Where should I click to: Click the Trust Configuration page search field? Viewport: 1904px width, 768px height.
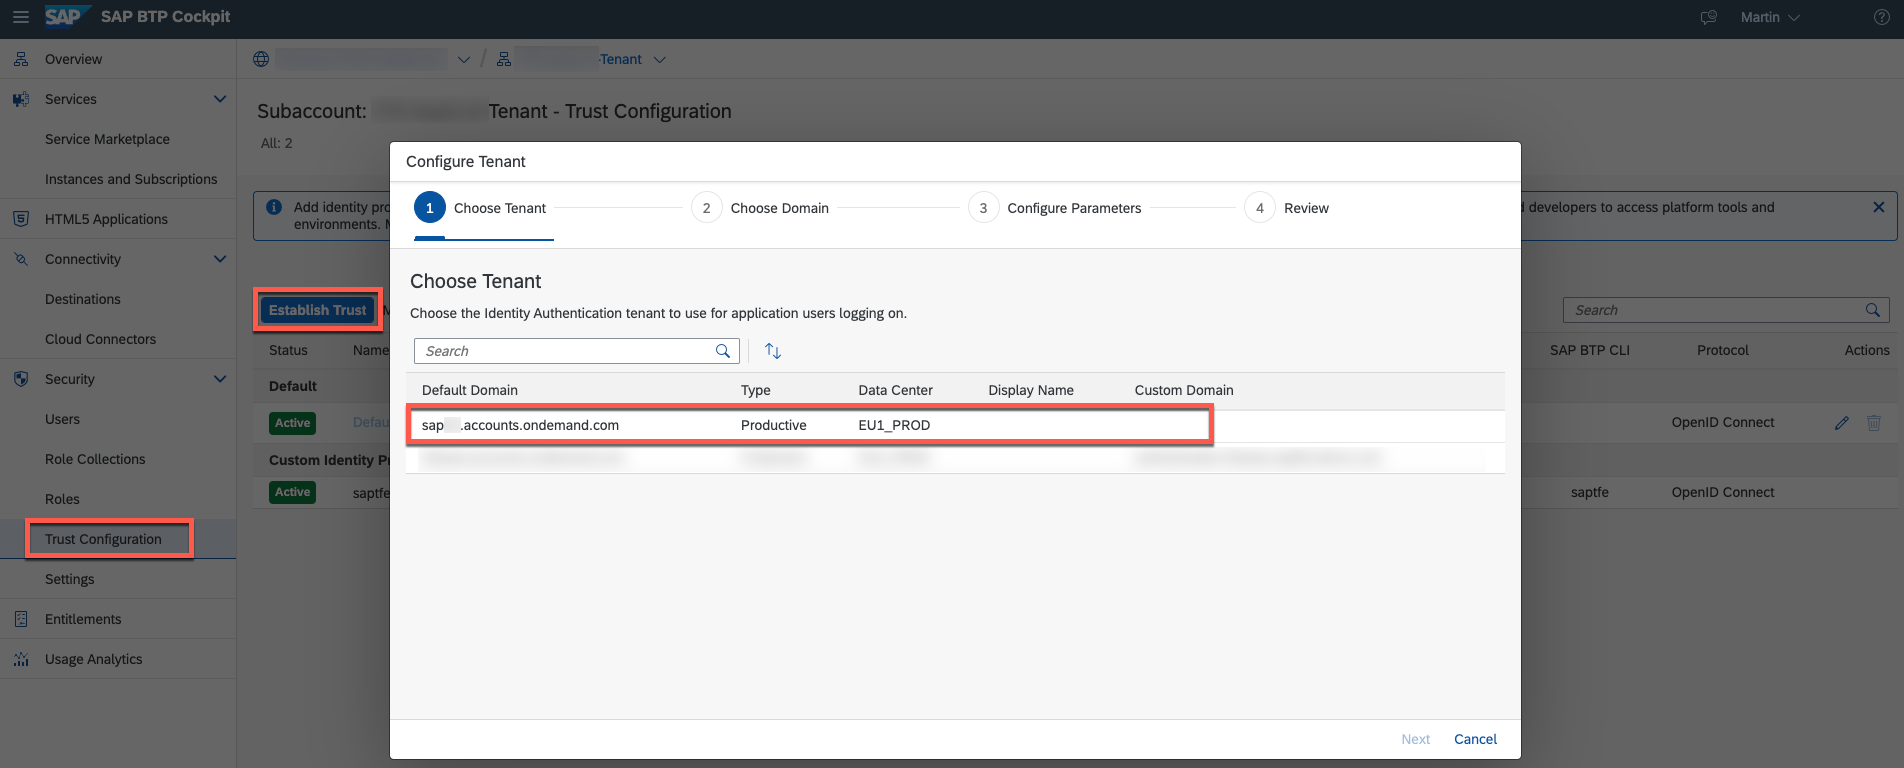coord(1726,310)
